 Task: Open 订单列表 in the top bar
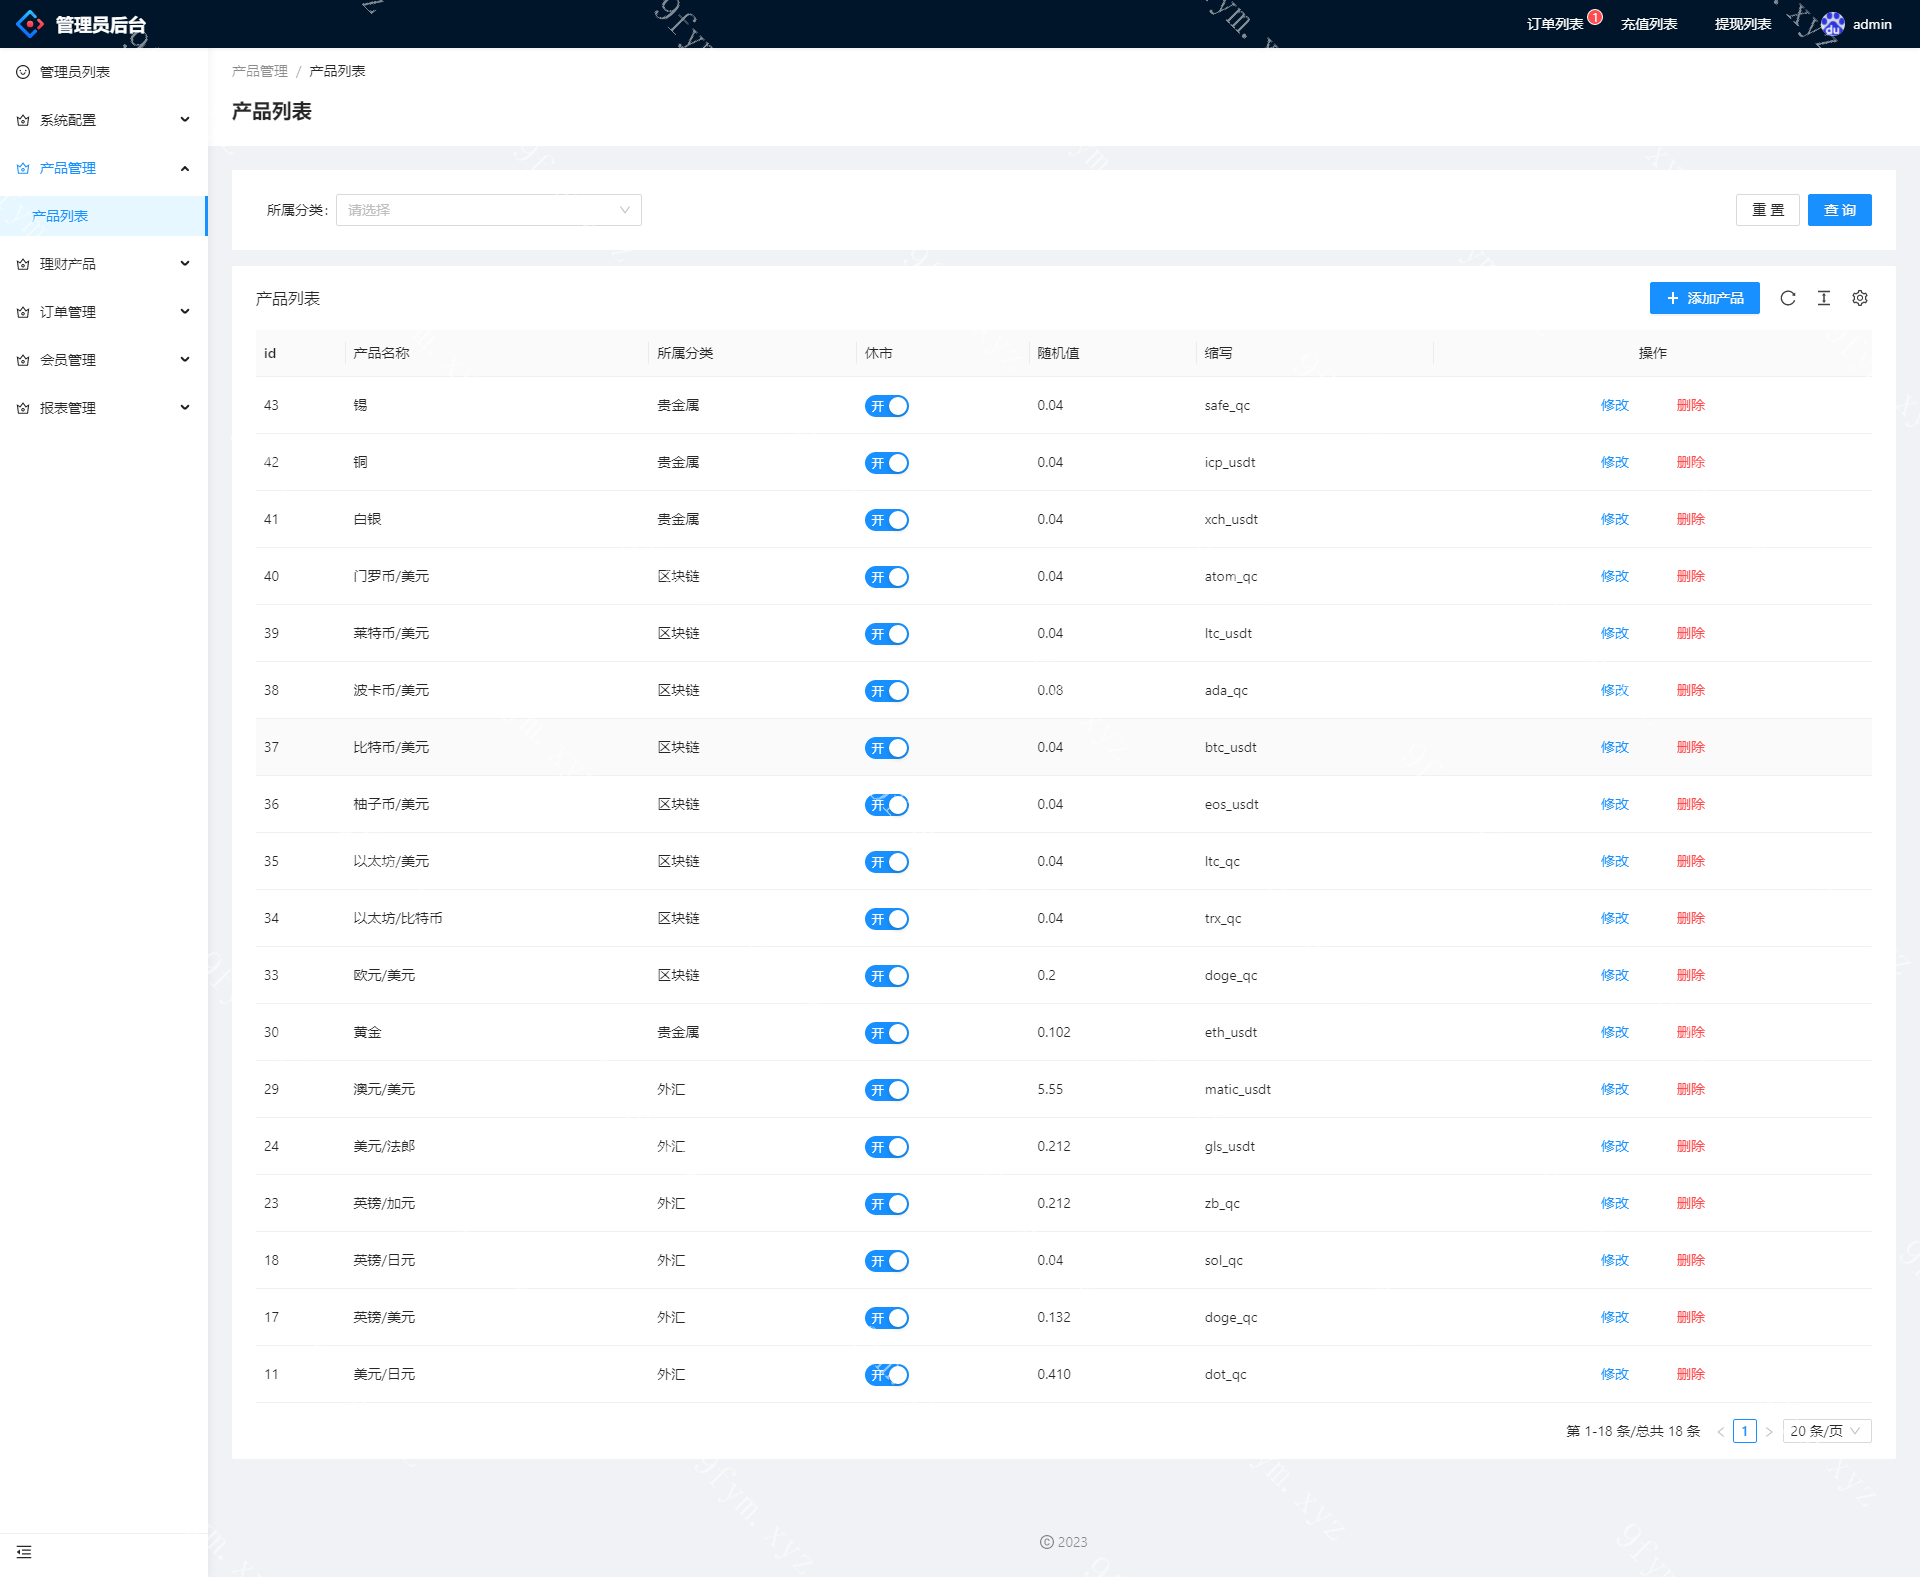click(x=1555, y=24)
